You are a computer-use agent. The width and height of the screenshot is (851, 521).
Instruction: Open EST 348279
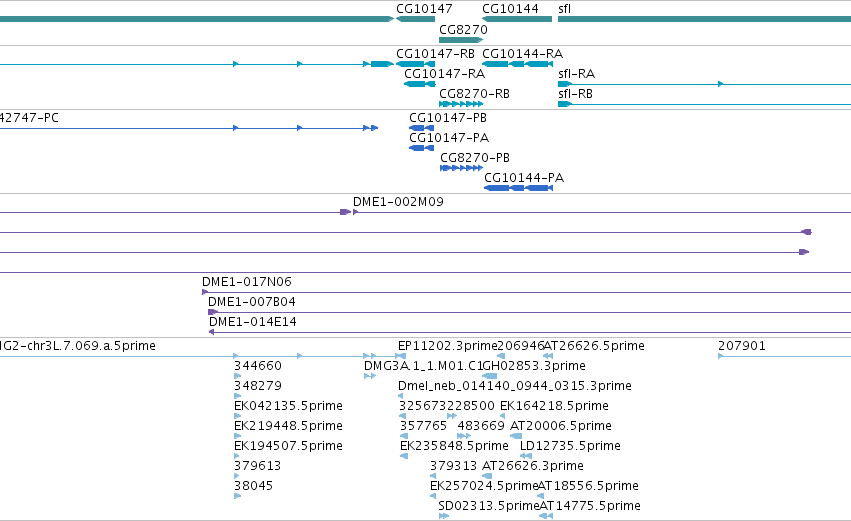tap(258, 386)
